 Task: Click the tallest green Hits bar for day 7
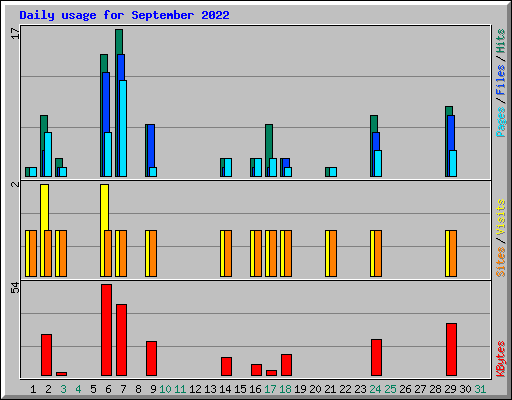tap(119, 42)
